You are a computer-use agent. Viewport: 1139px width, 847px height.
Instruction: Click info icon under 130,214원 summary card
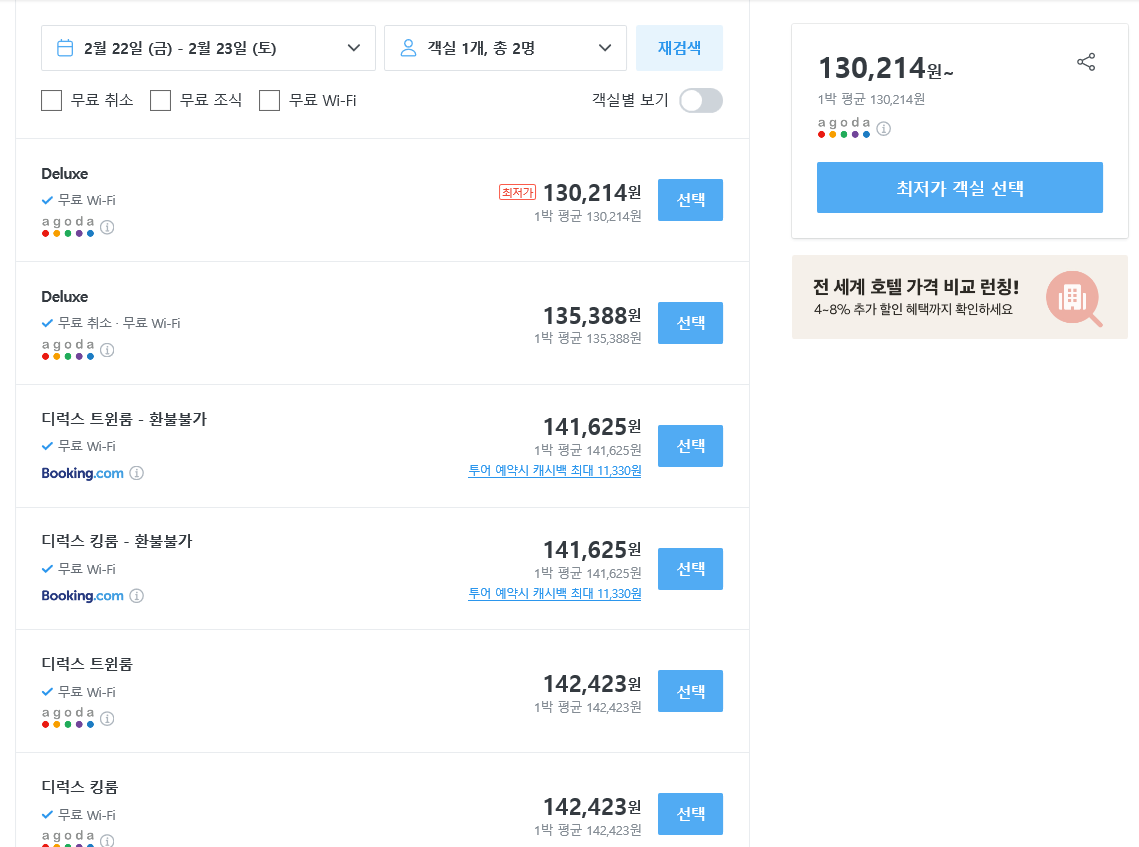884,129
